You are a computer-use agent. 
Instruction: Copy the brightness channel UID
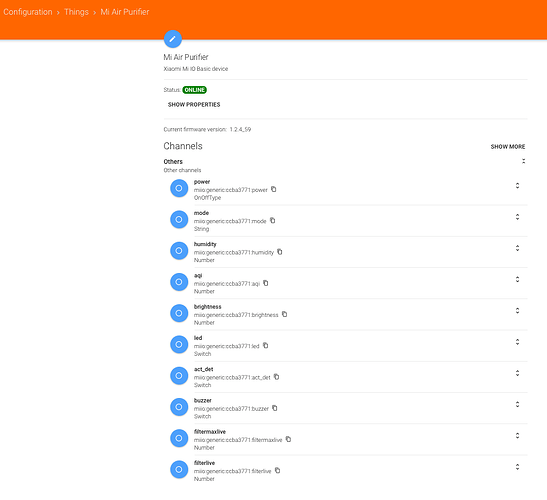285,314
